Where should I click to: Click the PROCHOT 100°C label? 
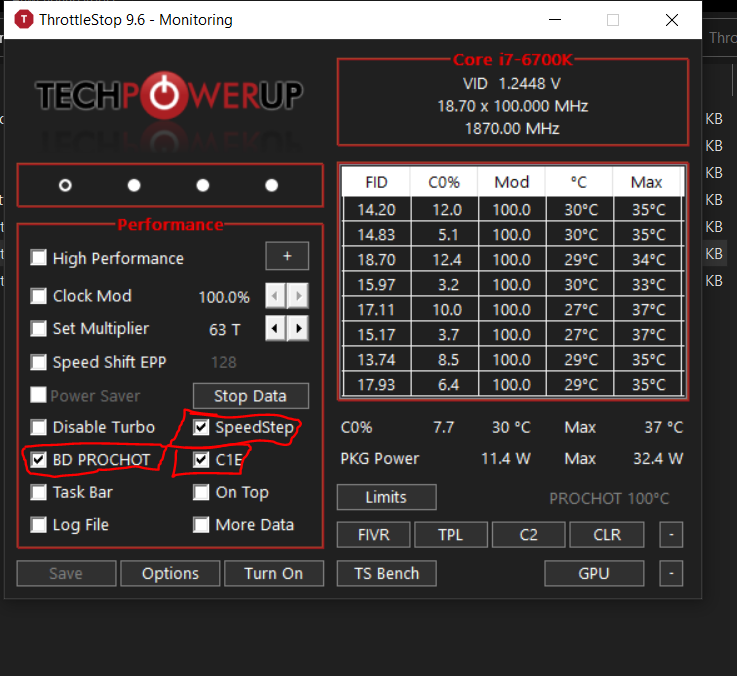click(609, 498)
